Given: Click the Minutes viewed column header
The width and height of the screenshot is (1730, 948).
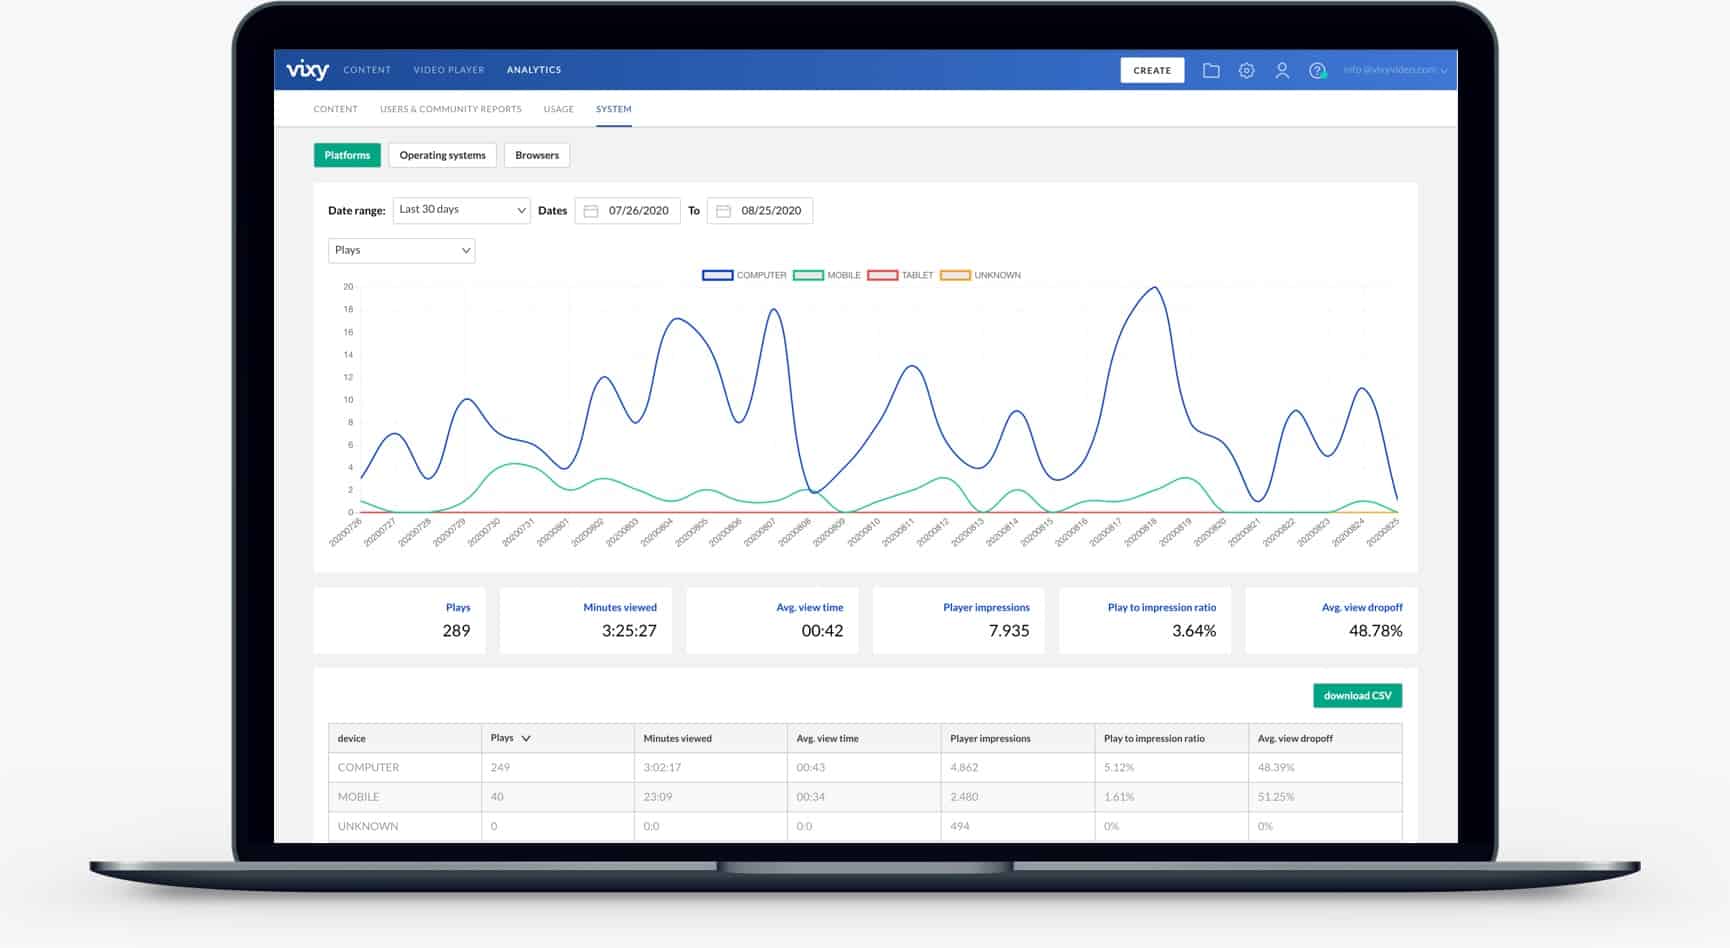Looking at the screenshot, I should tap(711, 738).
